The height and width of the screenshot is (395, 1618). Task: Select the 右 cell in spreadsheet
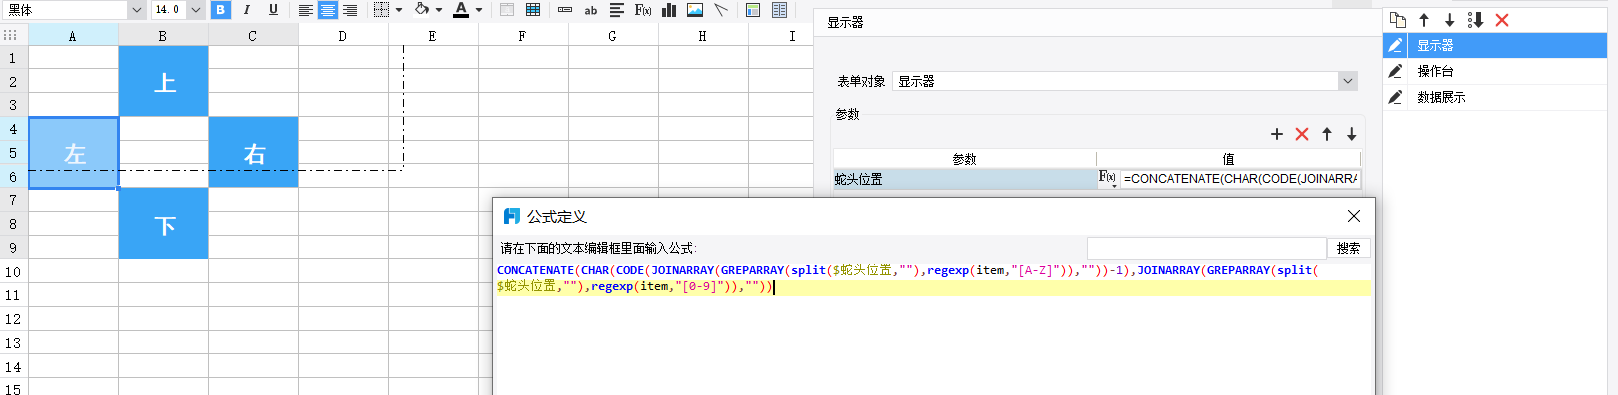[x=254, y=153]
